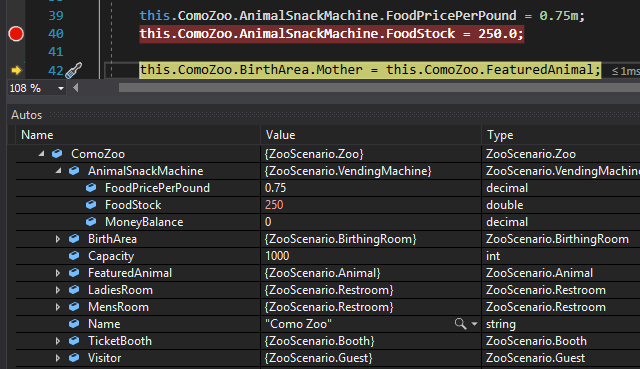Open the text visualizer magnifier for Name
640x369 pixels.
460,324
